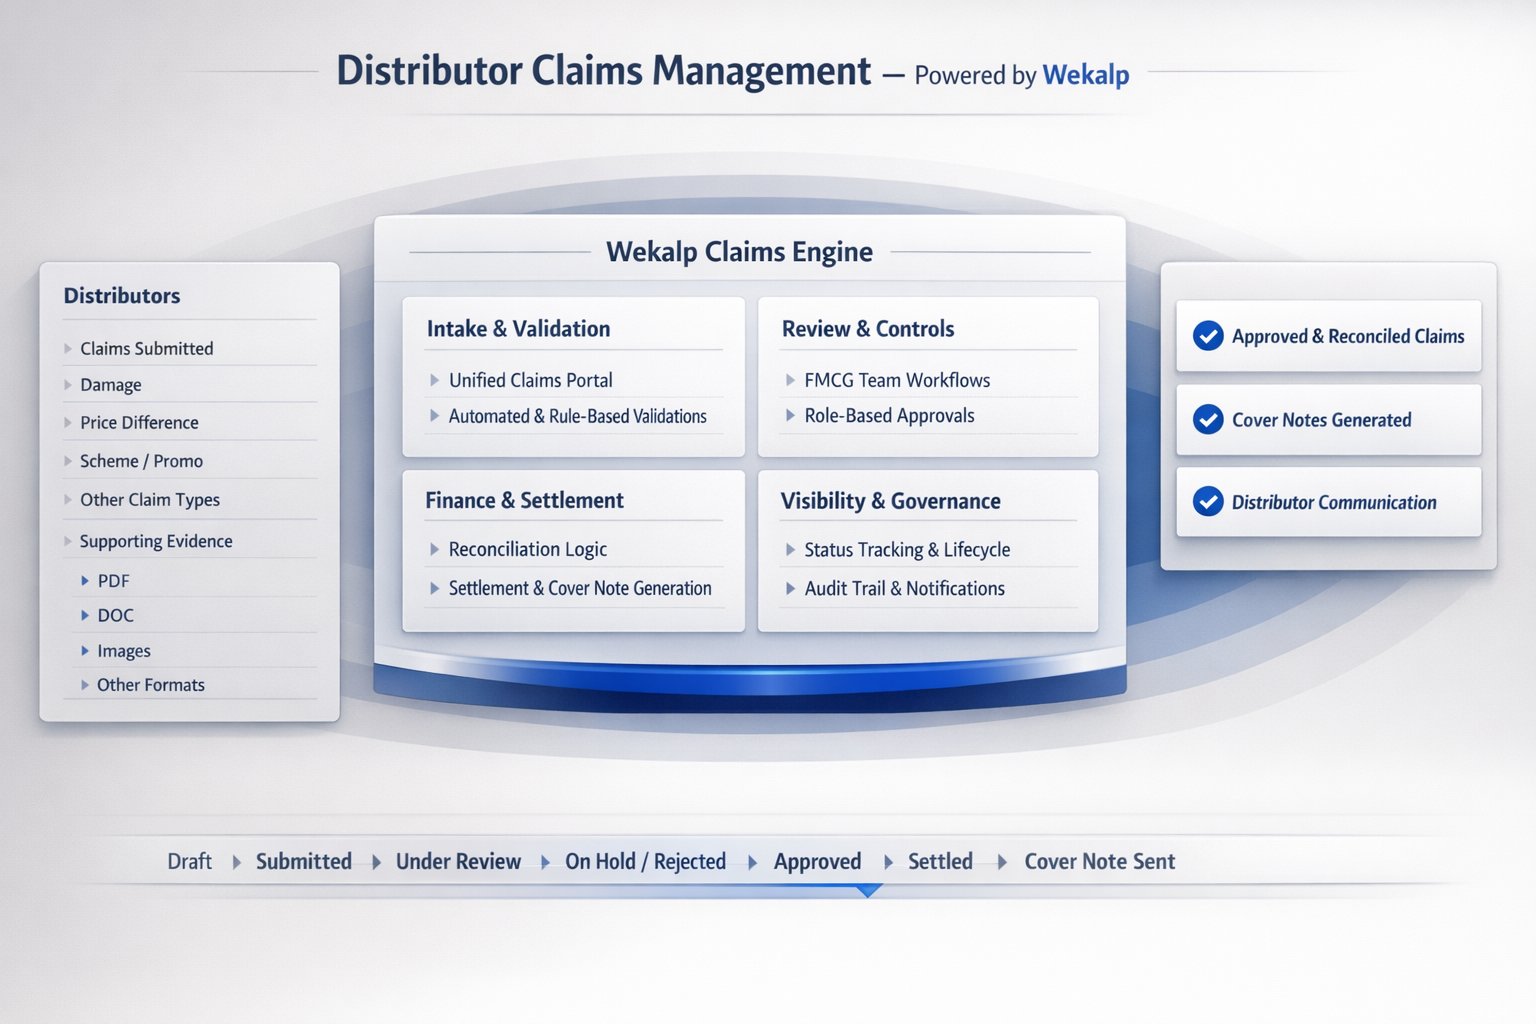The width and height of the screenshot is (1536, 1024).
Task: Select the Under Review stage
Action: [x=458, y=861]
